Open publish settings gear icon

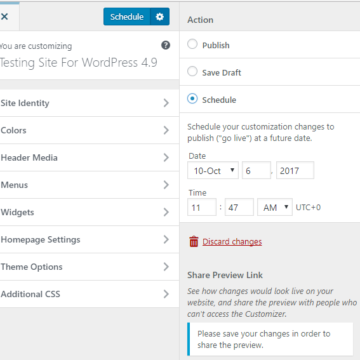160,17
